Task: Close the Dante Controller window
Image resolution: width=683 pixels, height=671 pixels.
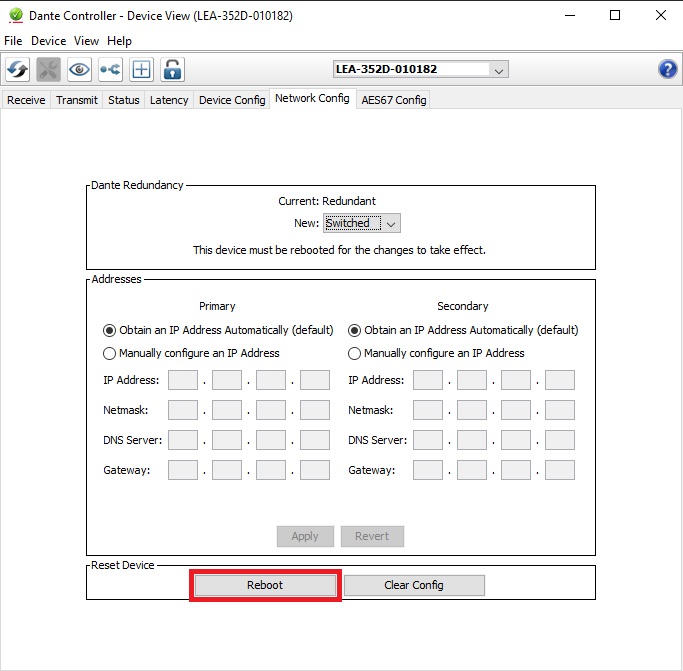Action: [660, 15]
